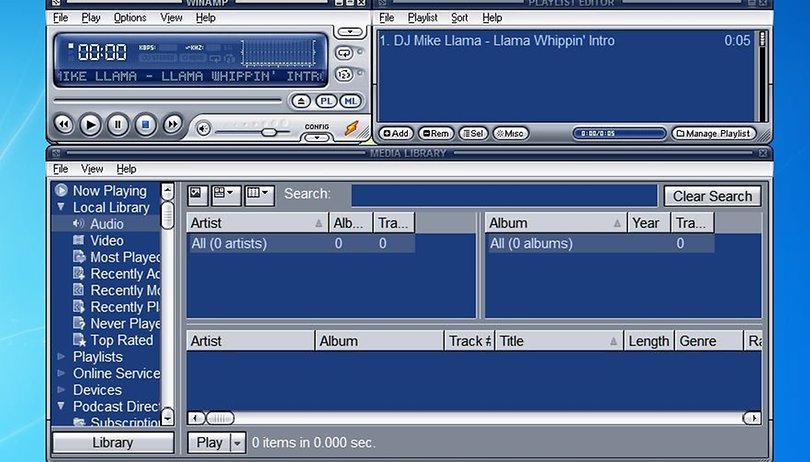Open the Help menu in main Winamp window

(x=206, y=18)
